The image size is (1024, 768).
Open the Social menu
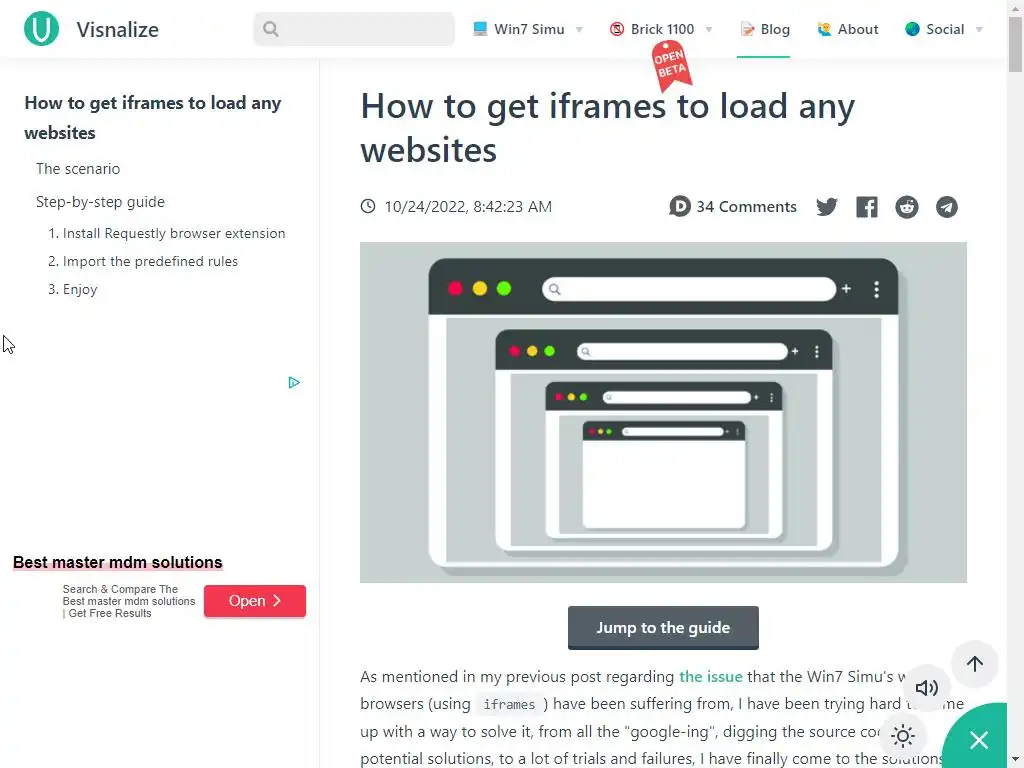tap(944, 29)
